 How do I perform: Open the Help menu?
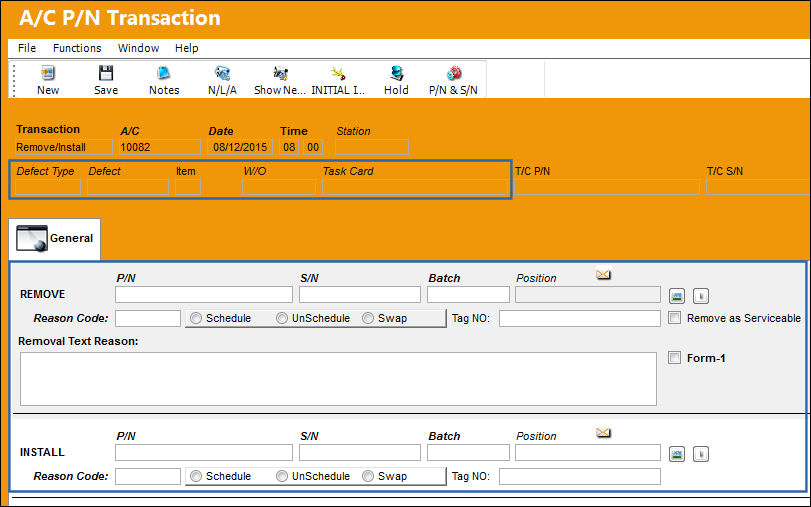tap(186, 48)
